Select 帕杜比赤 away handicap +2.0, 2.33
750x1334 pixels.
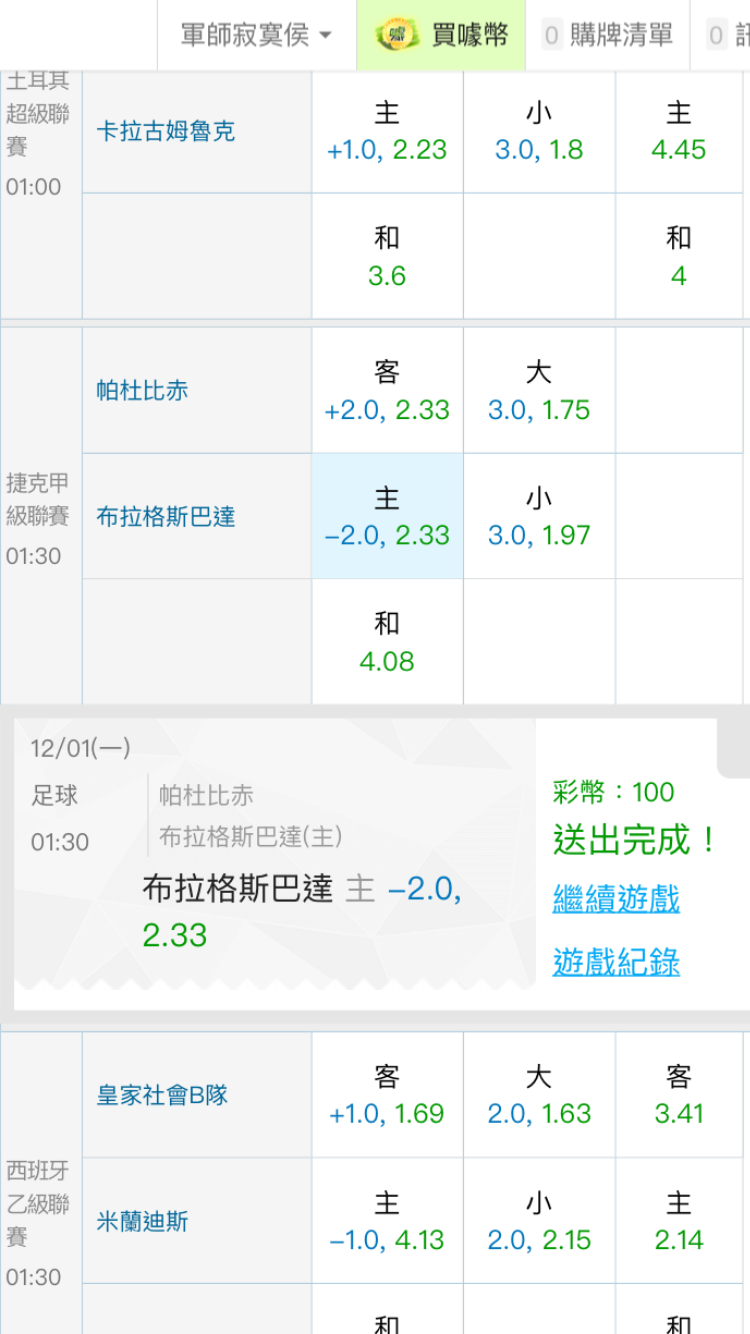point(387,391)
